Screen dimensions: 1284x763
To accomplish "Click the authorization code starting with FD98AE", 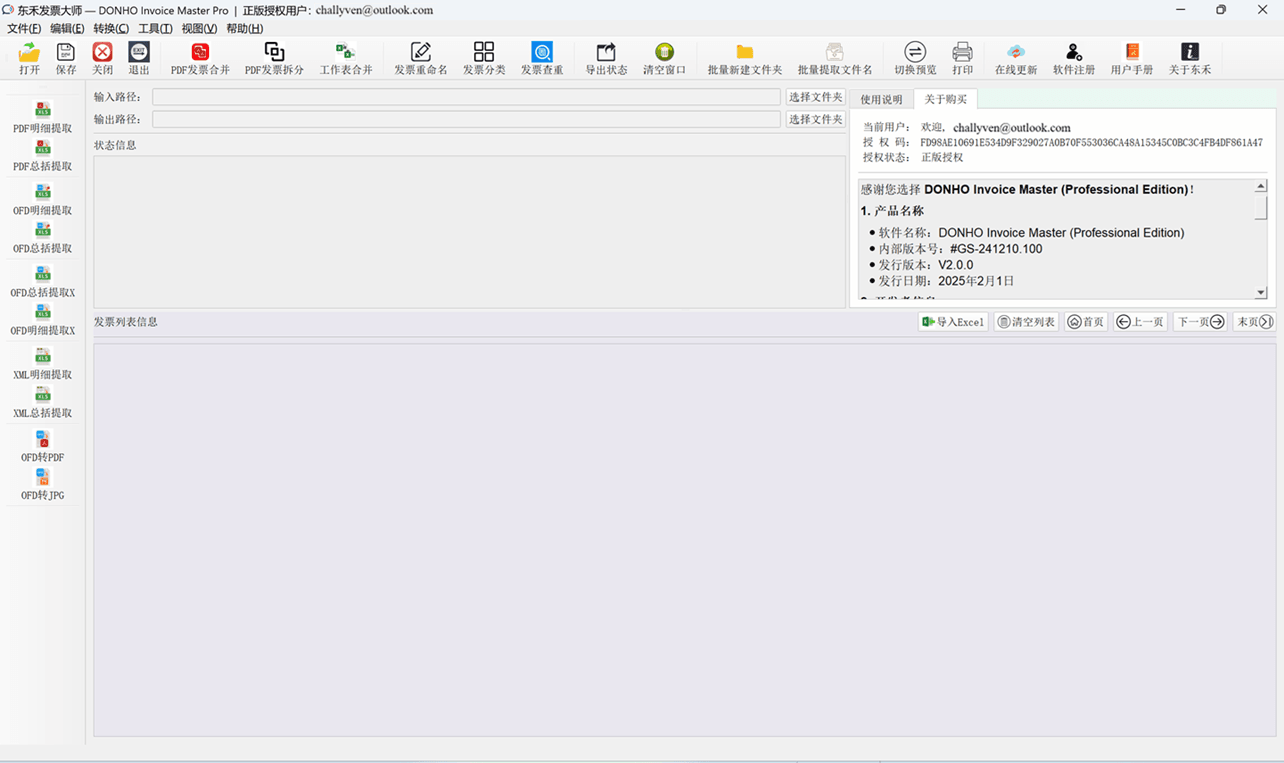I will click(1091, 143).
